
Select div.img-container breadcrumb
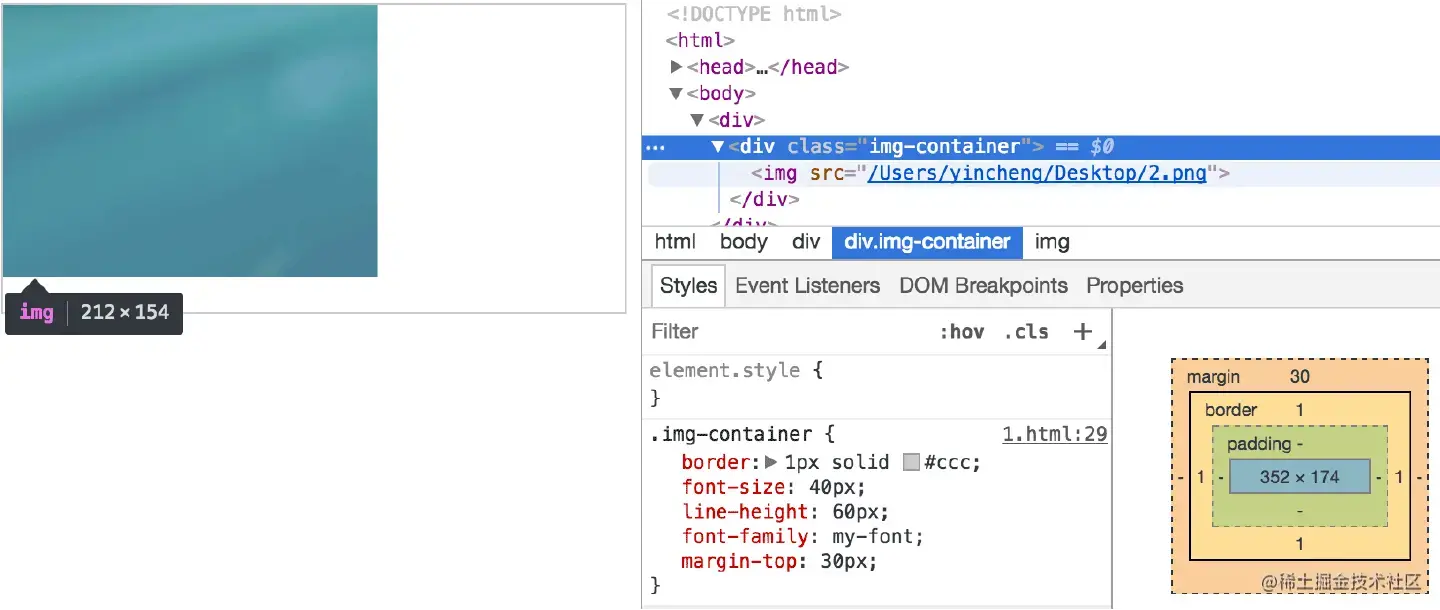[927, 242]
